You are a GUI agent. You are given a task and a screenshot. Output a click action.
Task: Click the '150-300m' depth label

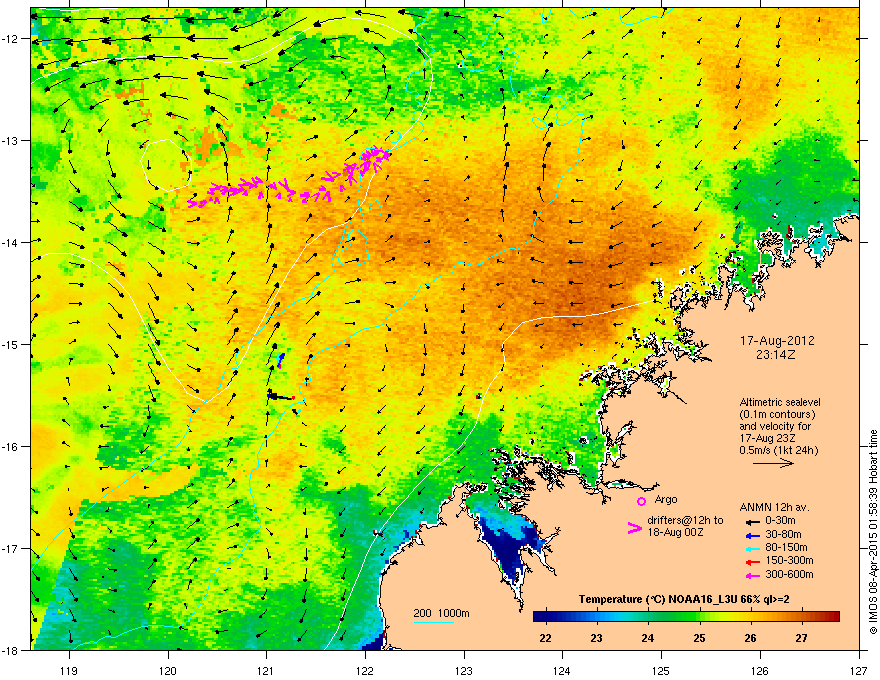point(789,560)
